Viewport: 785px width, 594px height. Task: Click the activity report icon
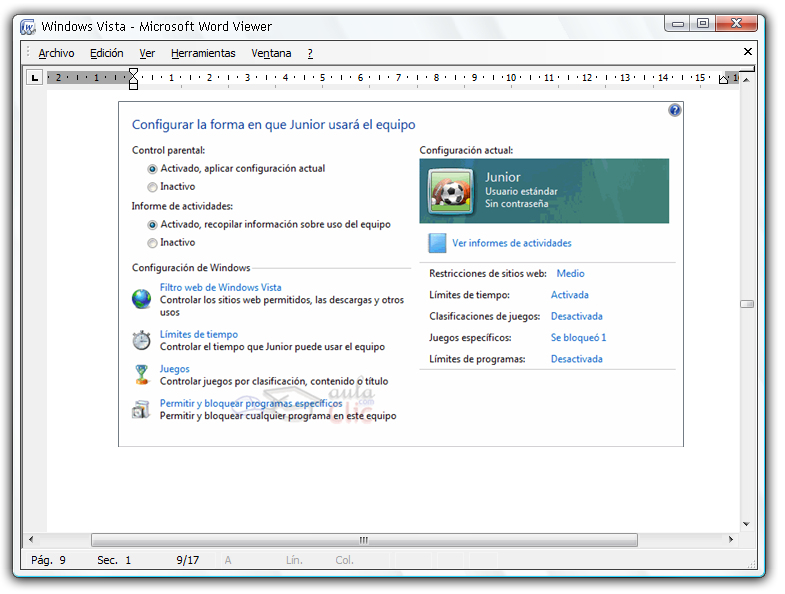(x=437, y=243)
